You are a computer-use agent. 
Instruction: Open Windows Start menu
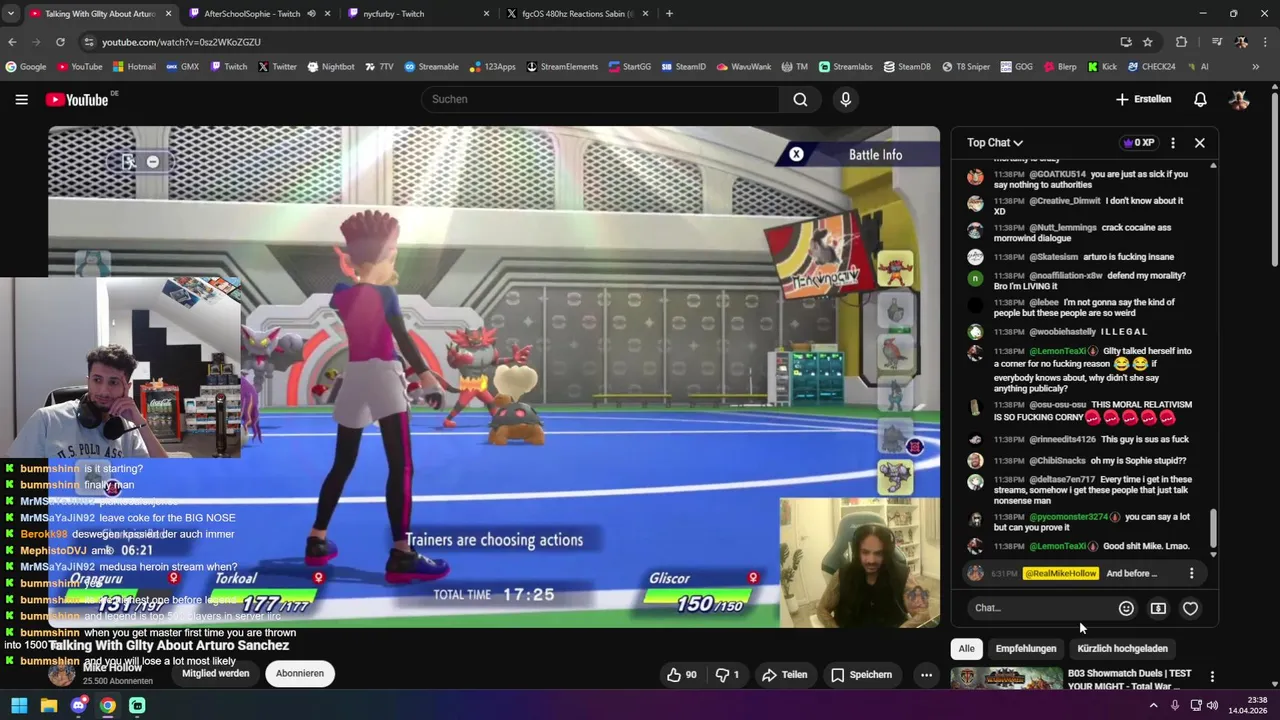[x=19, y=705]
